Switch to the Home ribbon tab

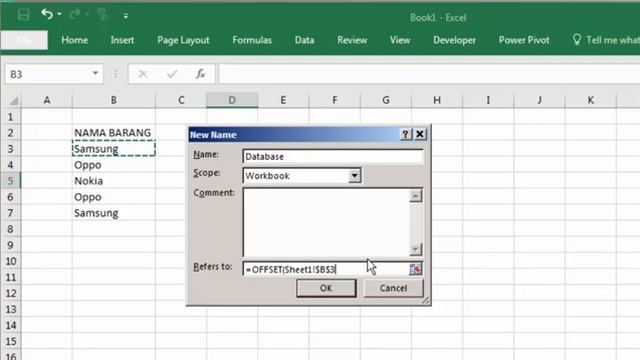click(x=74, y=40)
